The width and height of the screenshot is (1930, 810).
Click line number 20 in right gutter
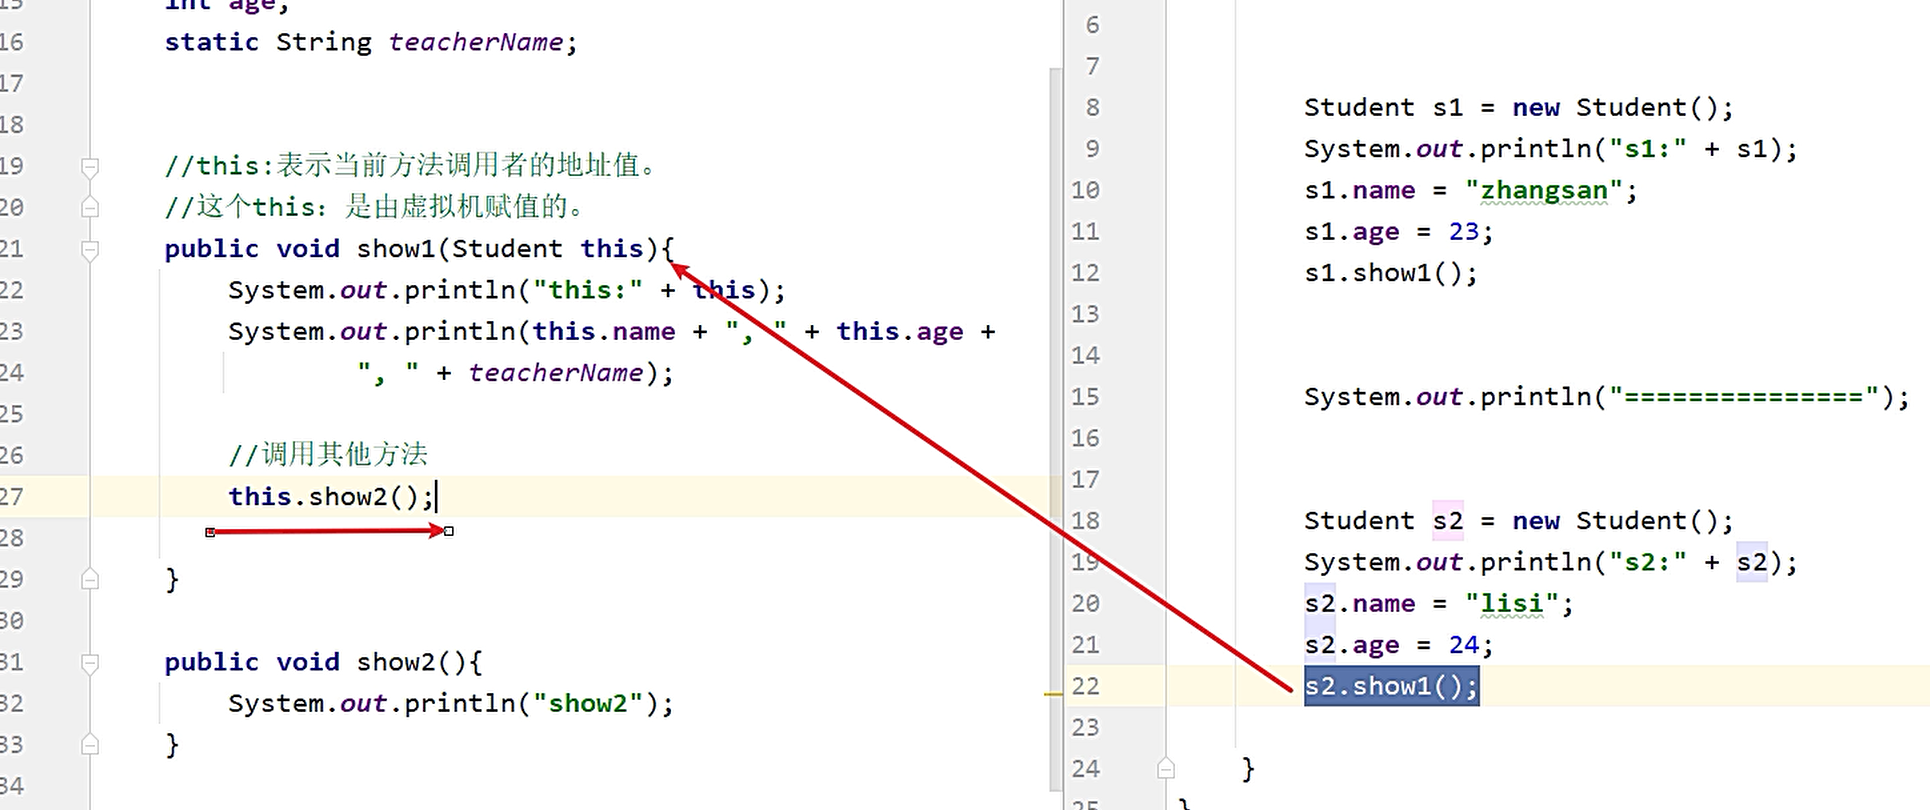tap(1085, 604)
